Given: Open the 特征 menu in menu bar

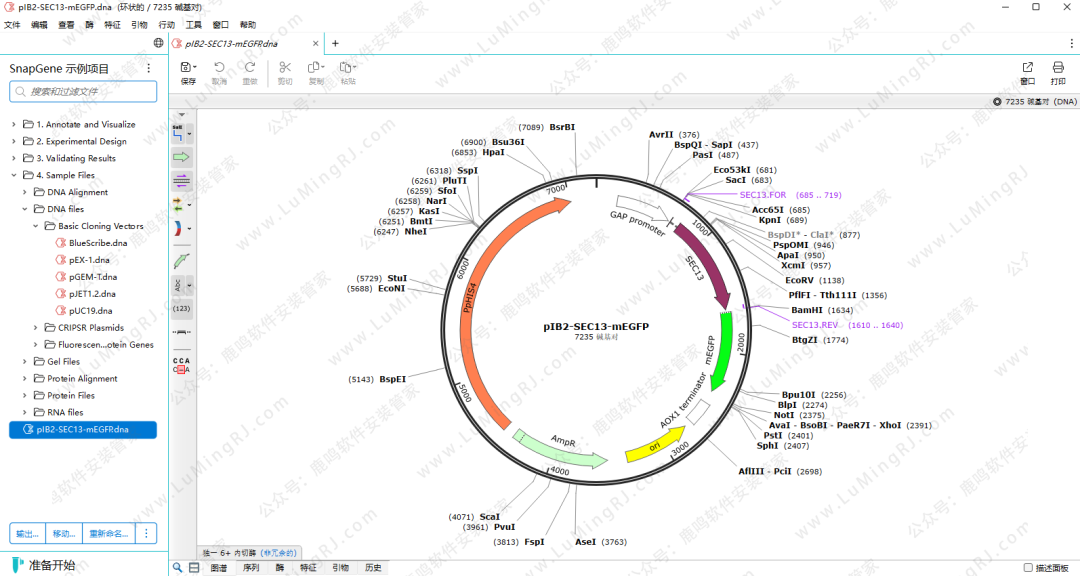Looking at the screenshot, I should click(112, 24).
